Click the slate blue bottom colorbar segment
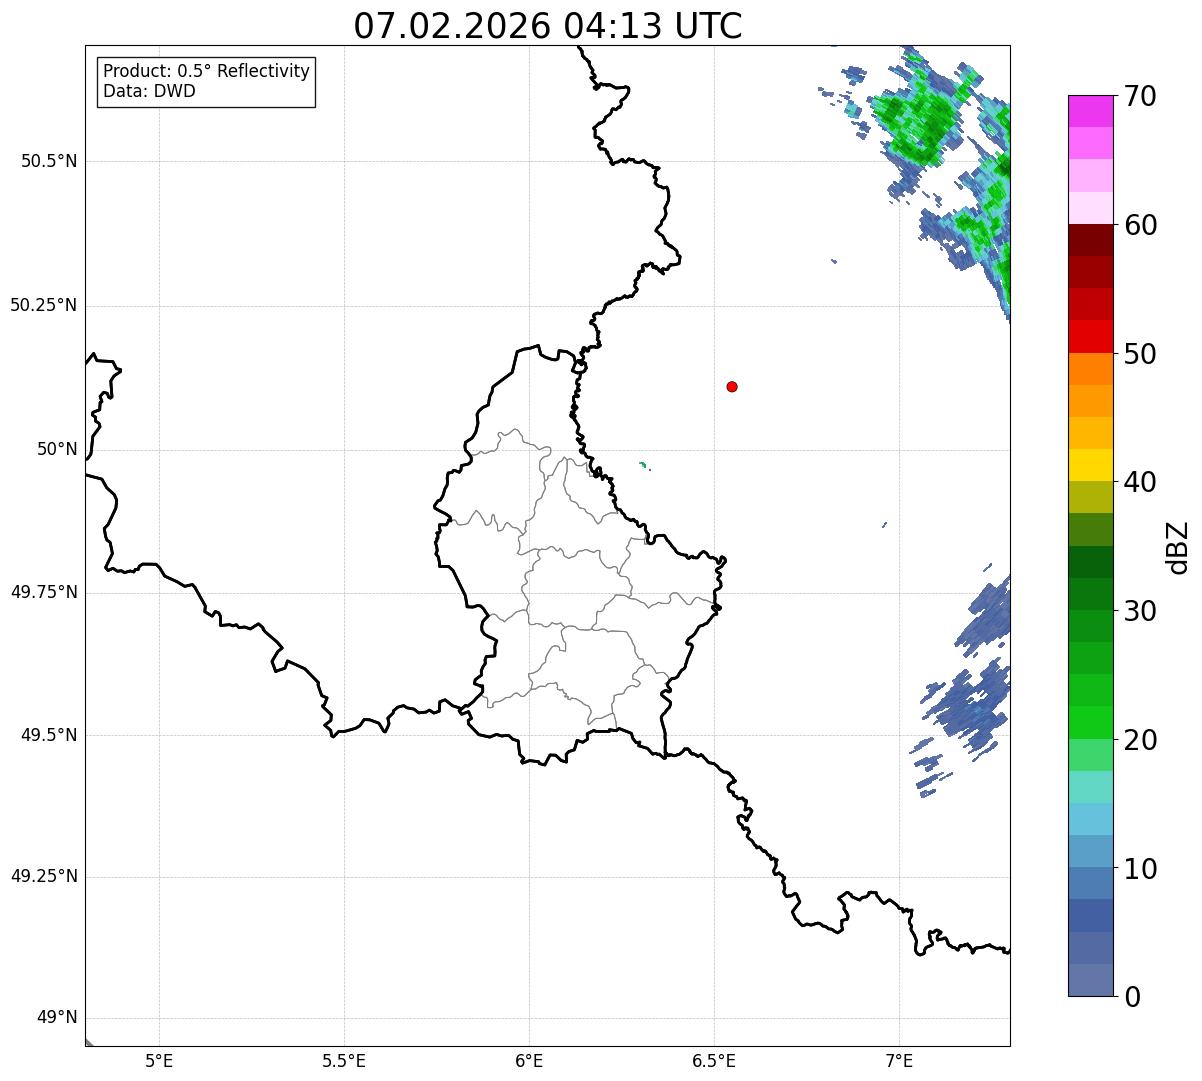1202x1081 pixels. click(1090, 980)
